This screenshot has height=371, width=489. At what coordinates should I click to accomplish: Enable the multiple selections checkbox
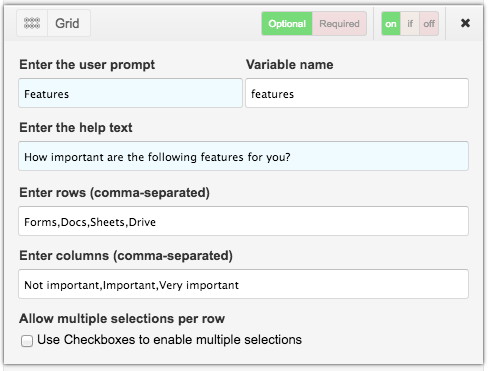tap(27, 341)
